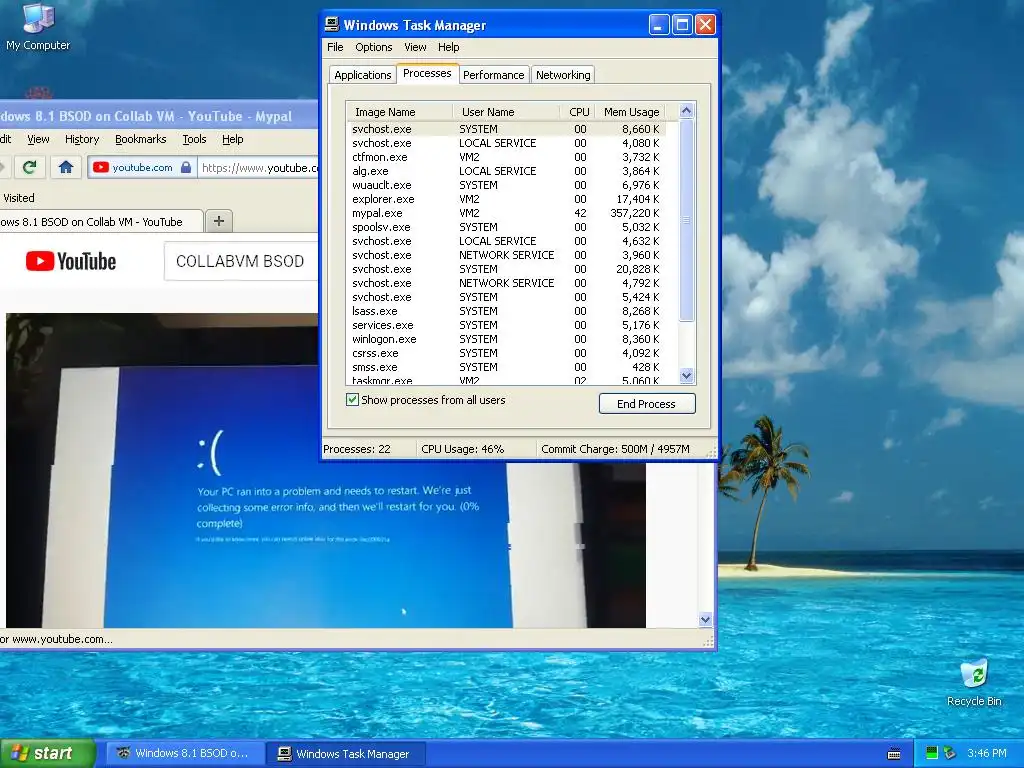Image resolution: width=1024 pixels, height=768 pixels.
Task: Open Mypal Bookmarks menu
Action: pos(140,139)
